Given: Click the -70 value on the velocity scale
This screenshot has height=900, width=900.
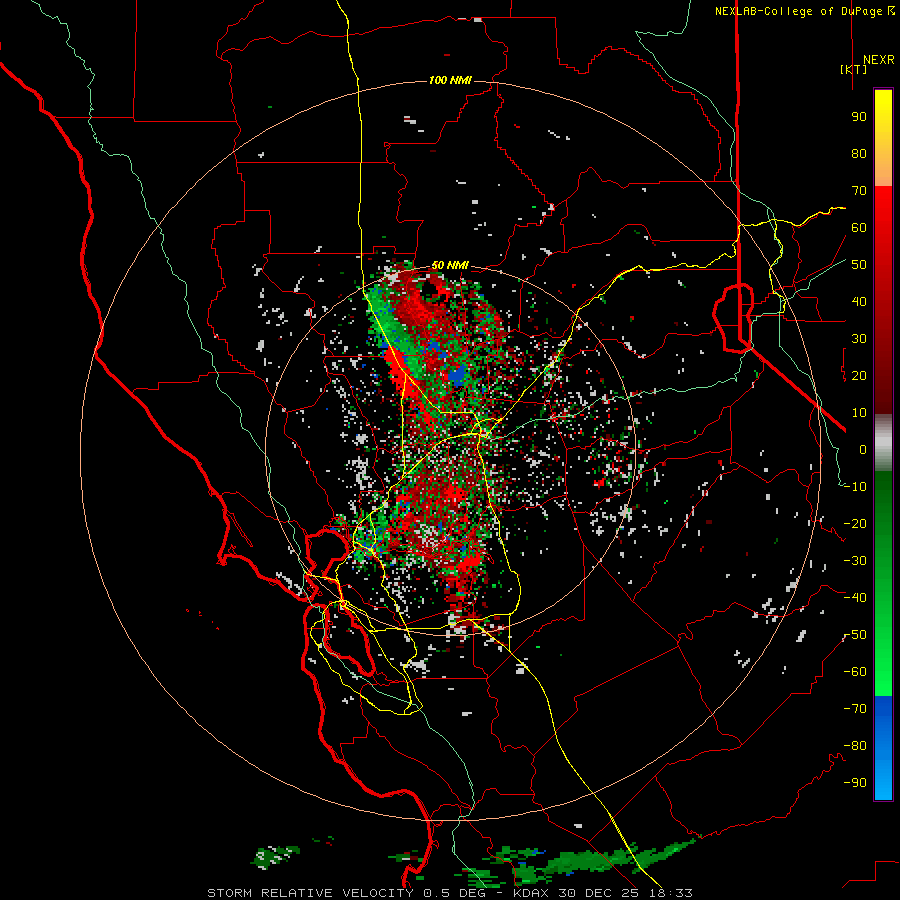Looking at the screenshot, I should 855,709.
